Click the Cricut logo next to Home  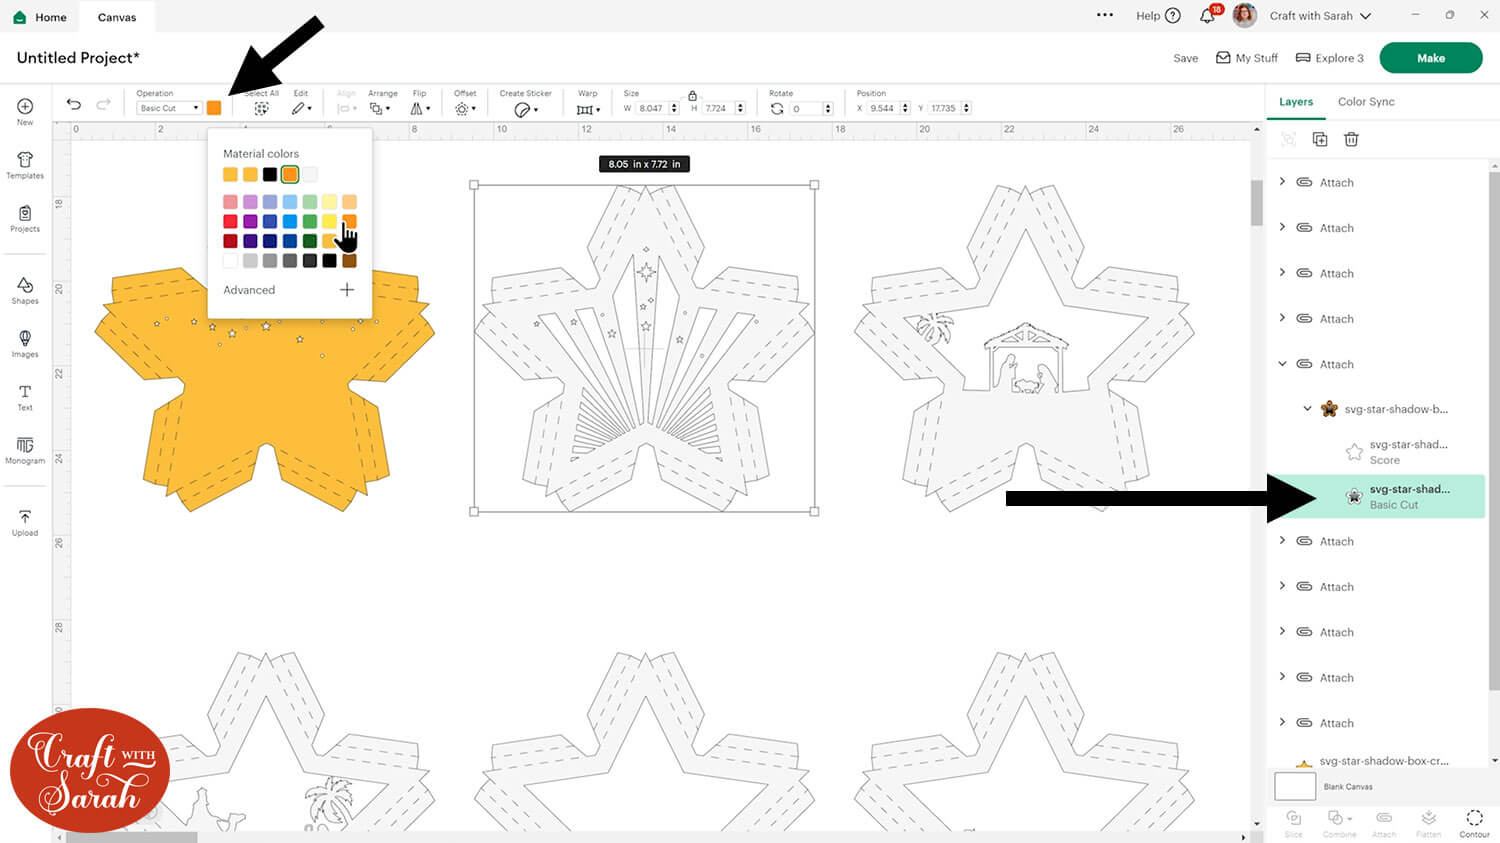point(20,17)
